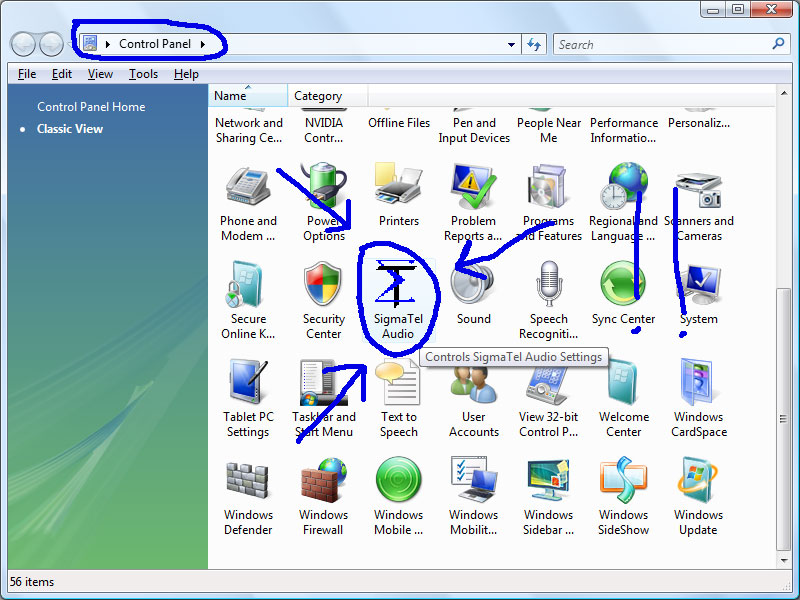This screenshot has height=600, width=800.
Task: Open Windows Firewall
Action: coord(323,497)
